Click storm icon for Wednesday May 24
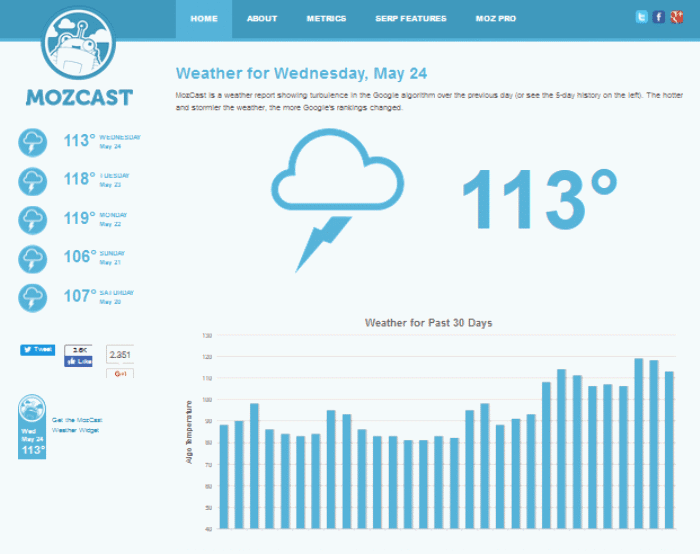The image size is (700, 554). pos(33,142)
